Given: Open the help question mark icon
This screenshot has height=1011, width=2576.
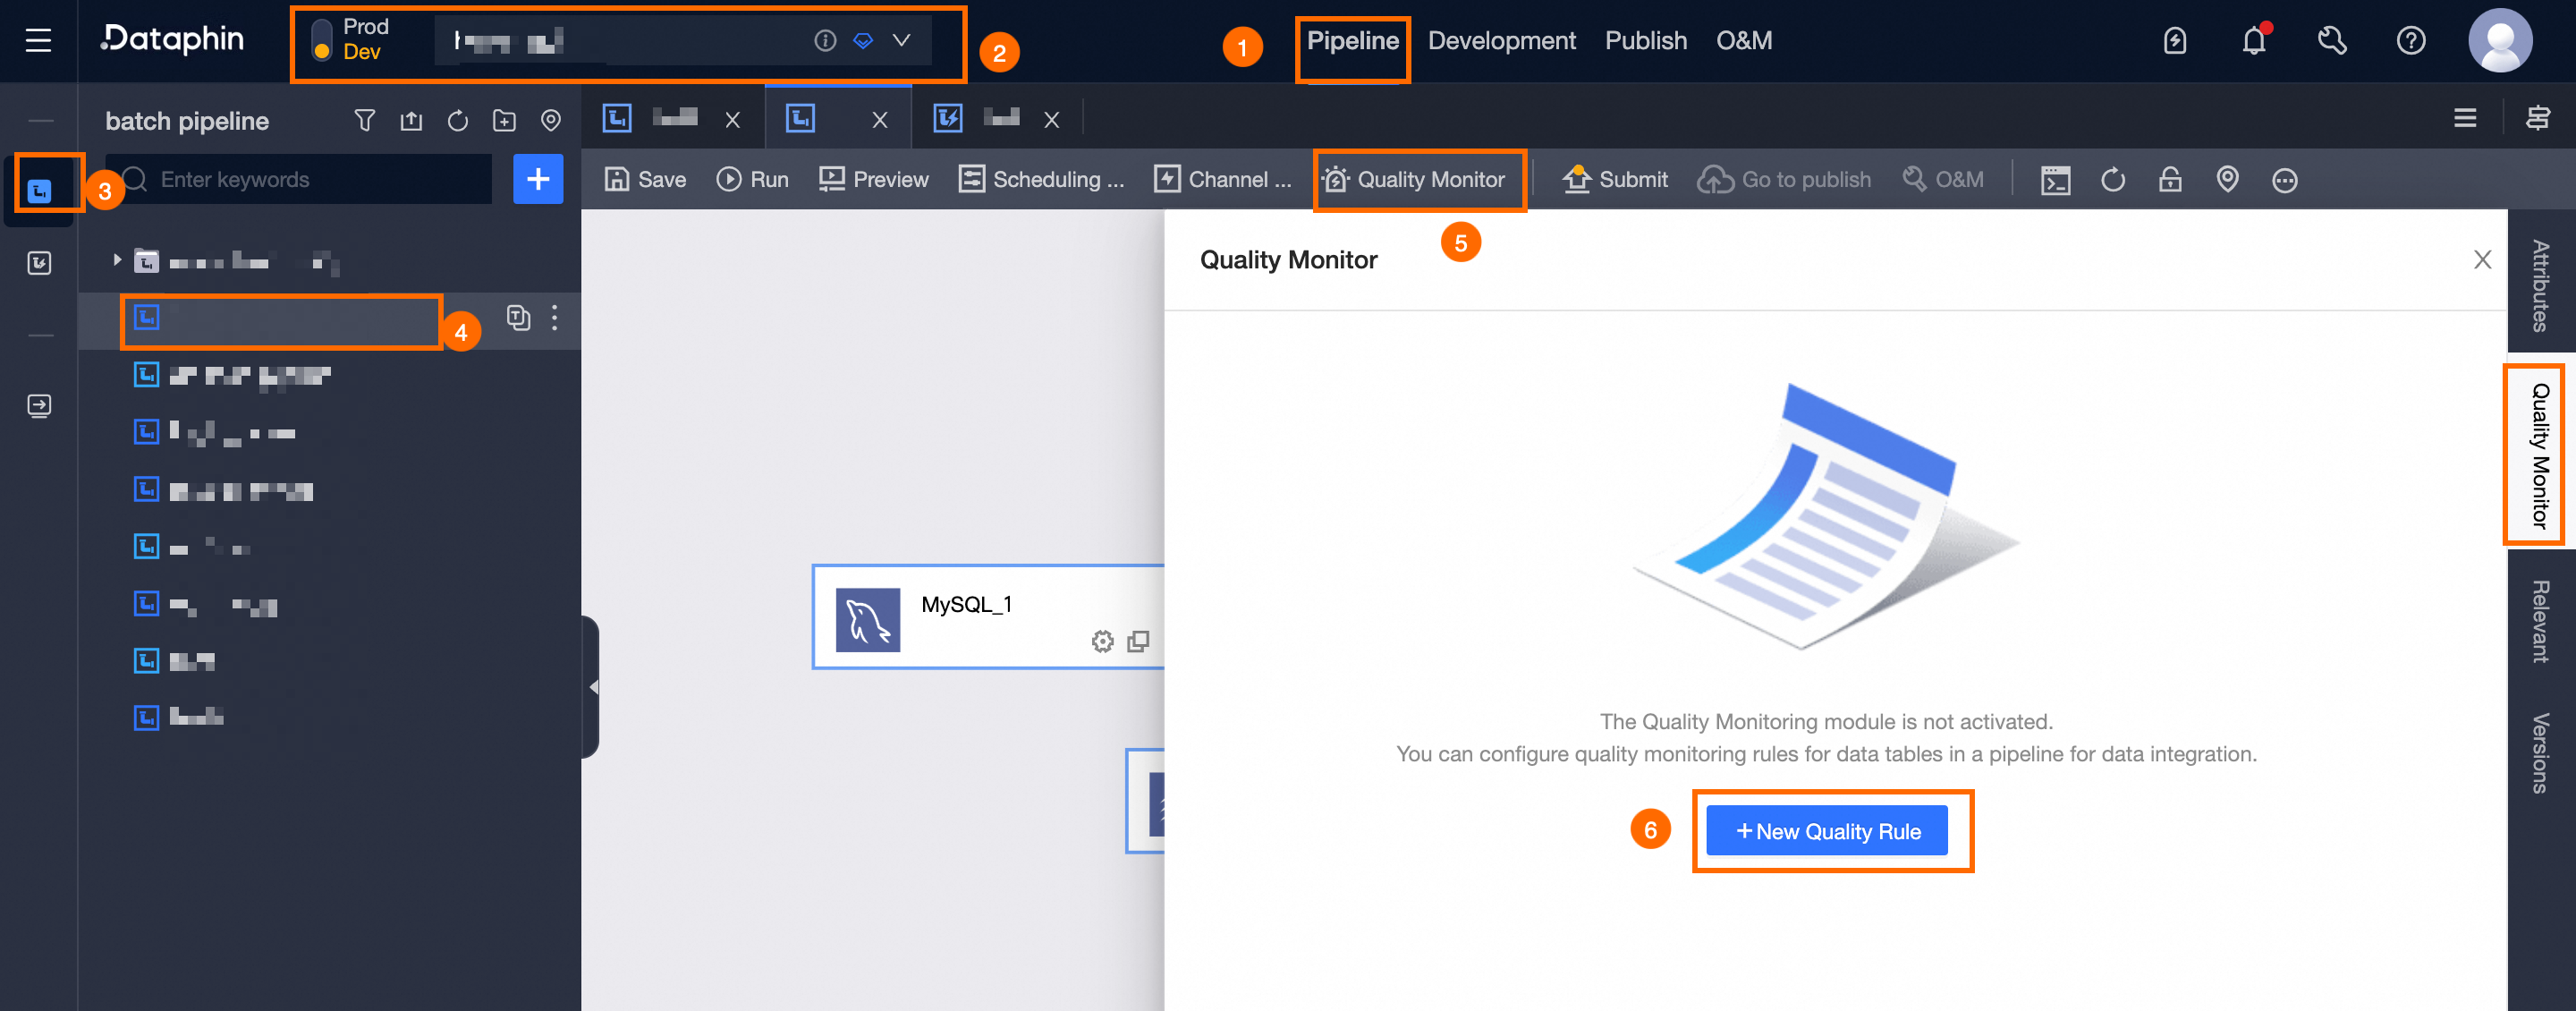Looking at the screenshot, I should click(2410, 41).
